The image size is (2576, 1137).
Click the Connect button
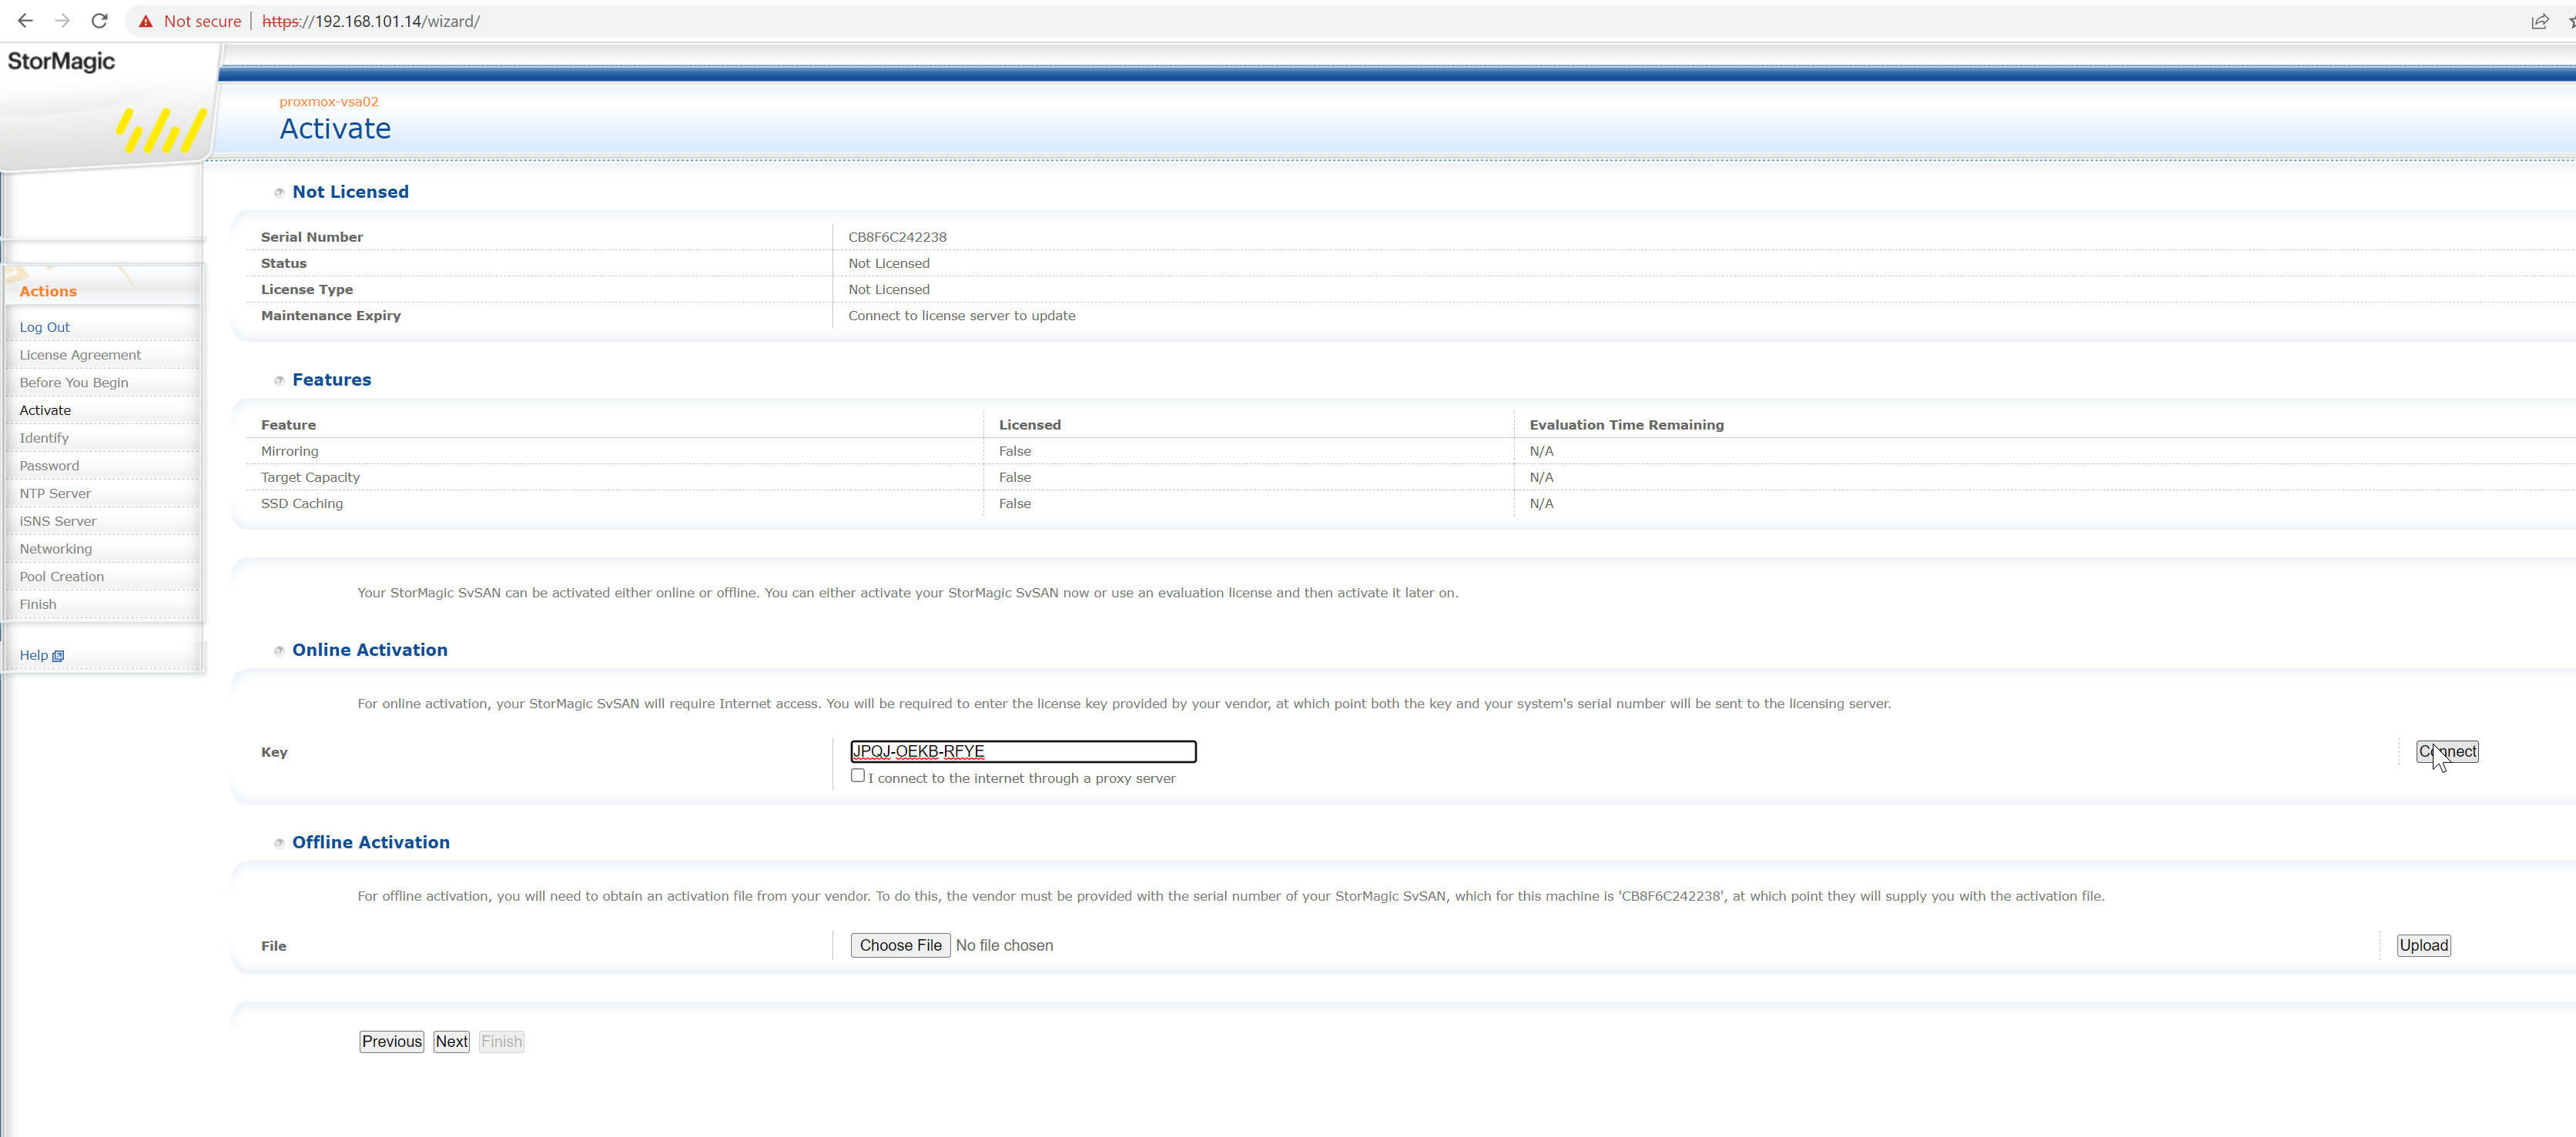click(x=2447, y=751)
